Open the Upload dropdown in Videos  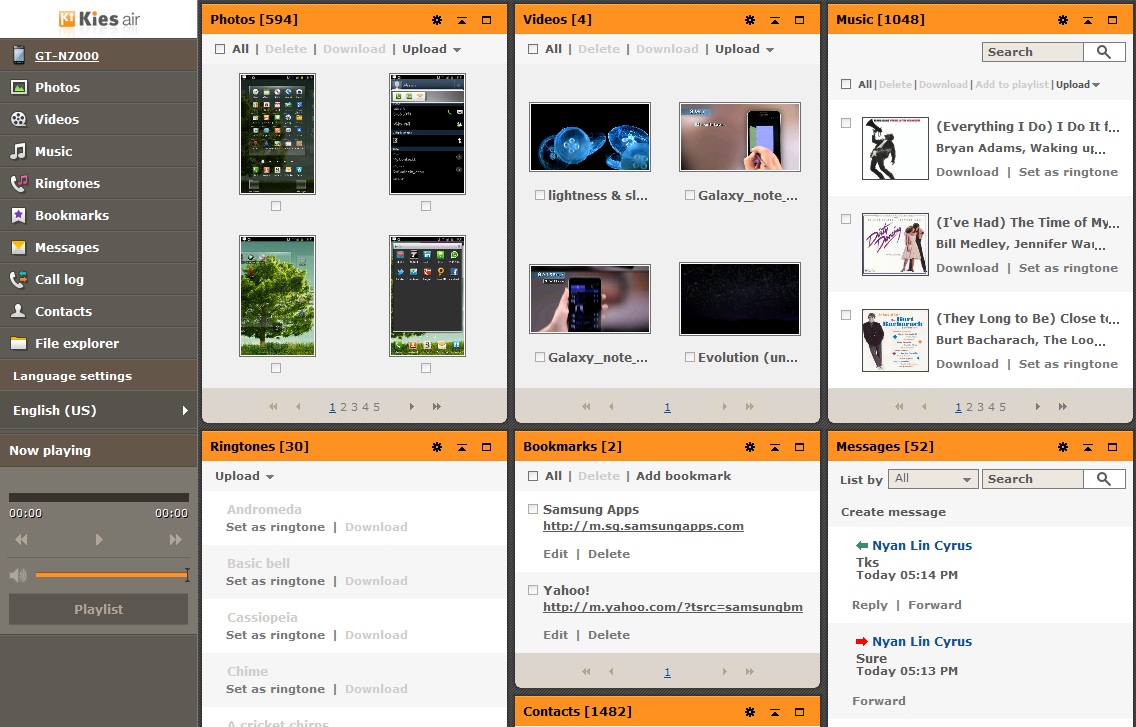745,49
